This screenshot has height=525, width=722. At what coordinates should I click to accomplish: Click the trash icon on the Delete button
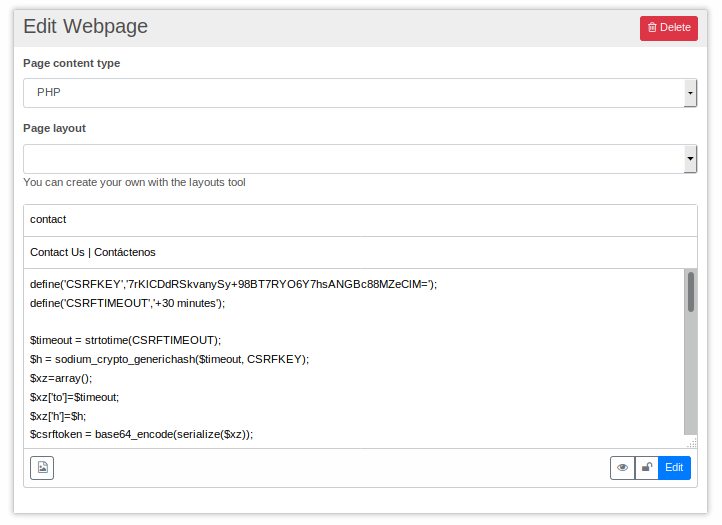(652, 28)
